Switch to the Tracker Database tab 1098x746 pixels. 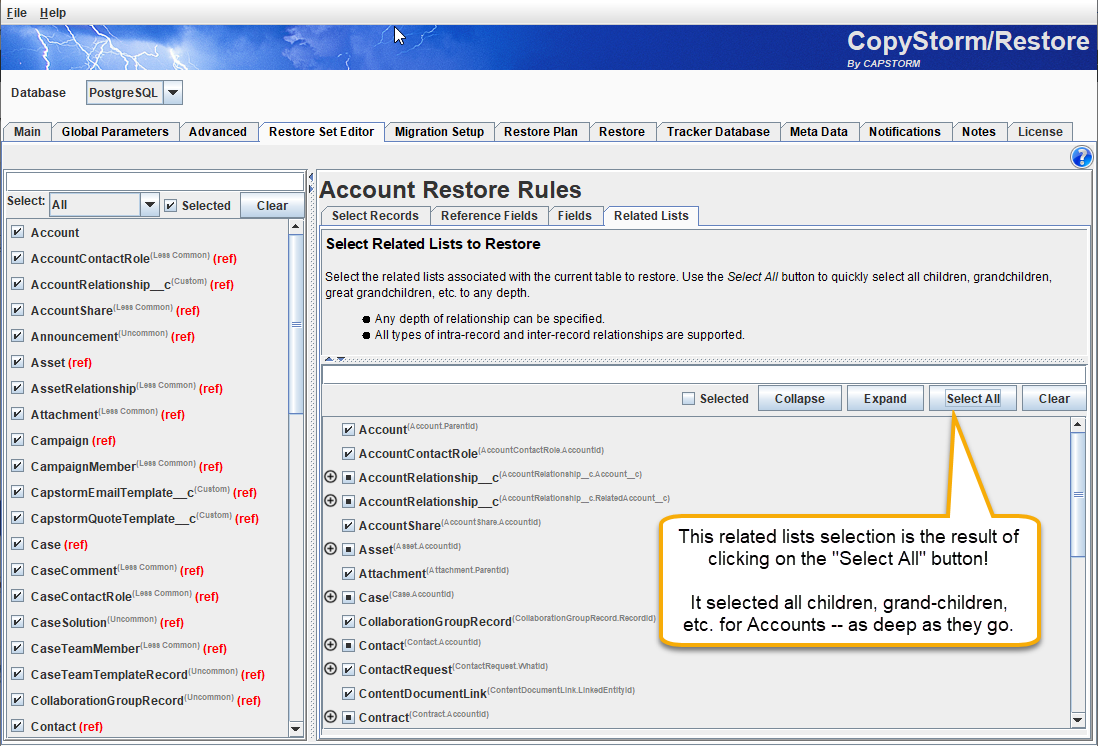click(718, 132)
